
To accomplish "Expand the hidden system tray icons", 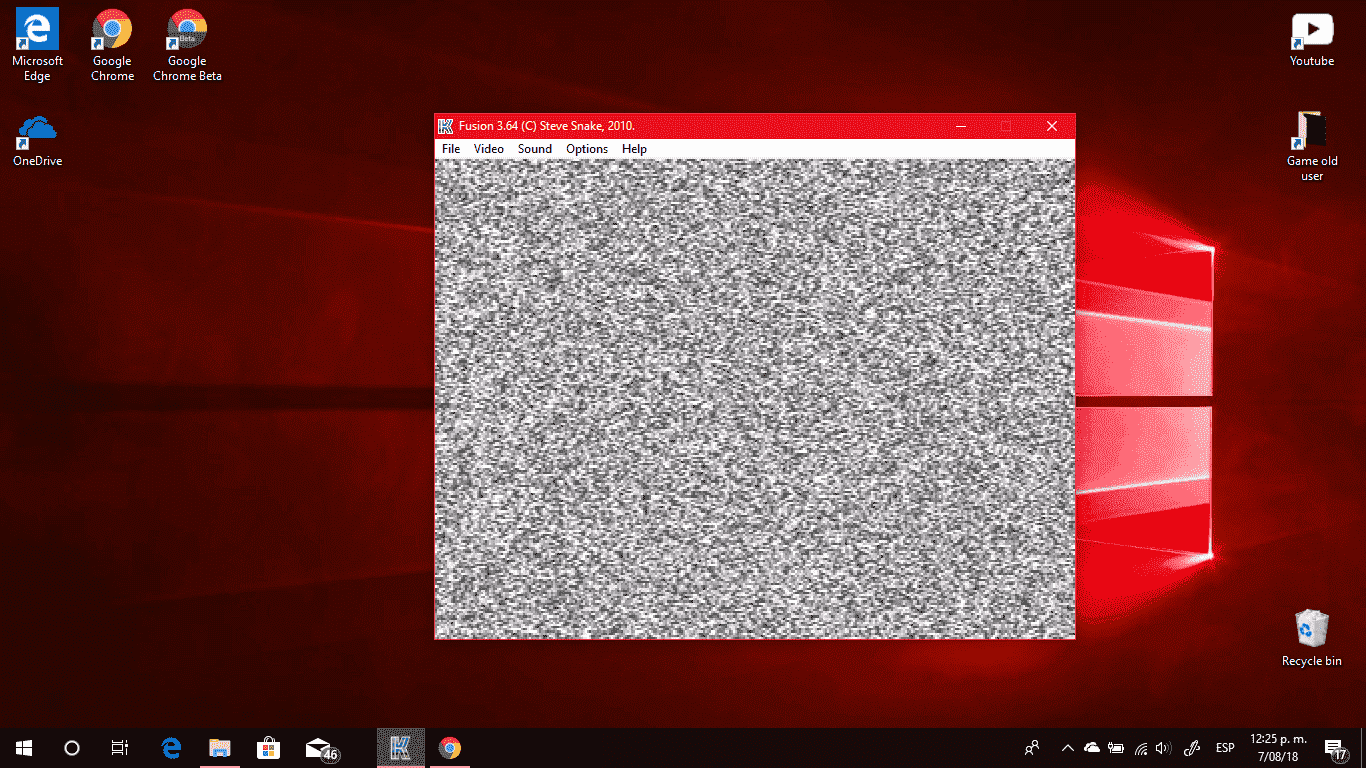I will tap(1067, 748).
